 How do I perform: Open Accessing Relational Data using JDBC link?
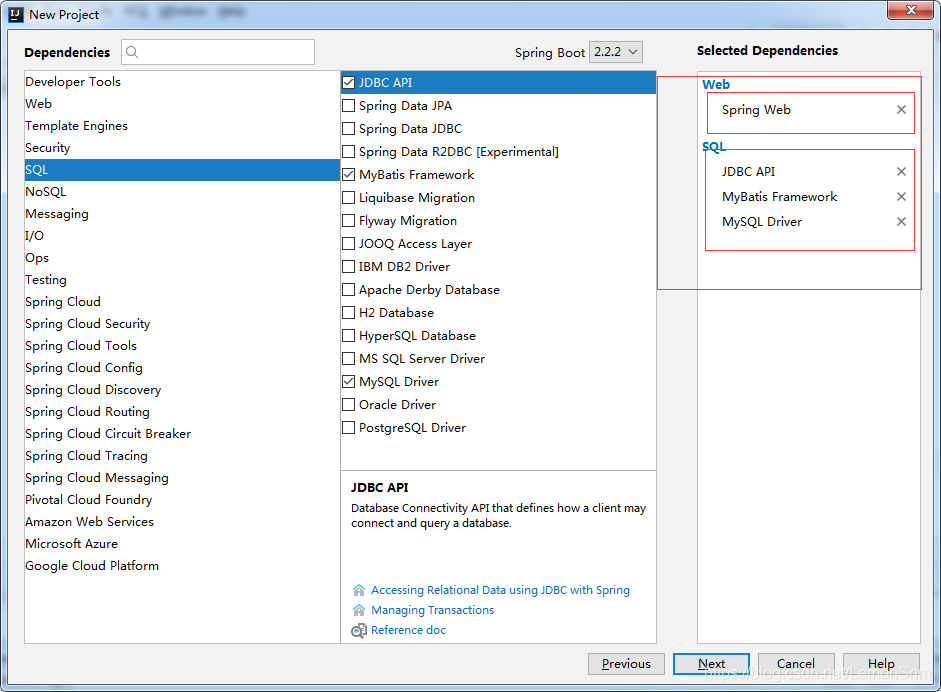[500, 590]
